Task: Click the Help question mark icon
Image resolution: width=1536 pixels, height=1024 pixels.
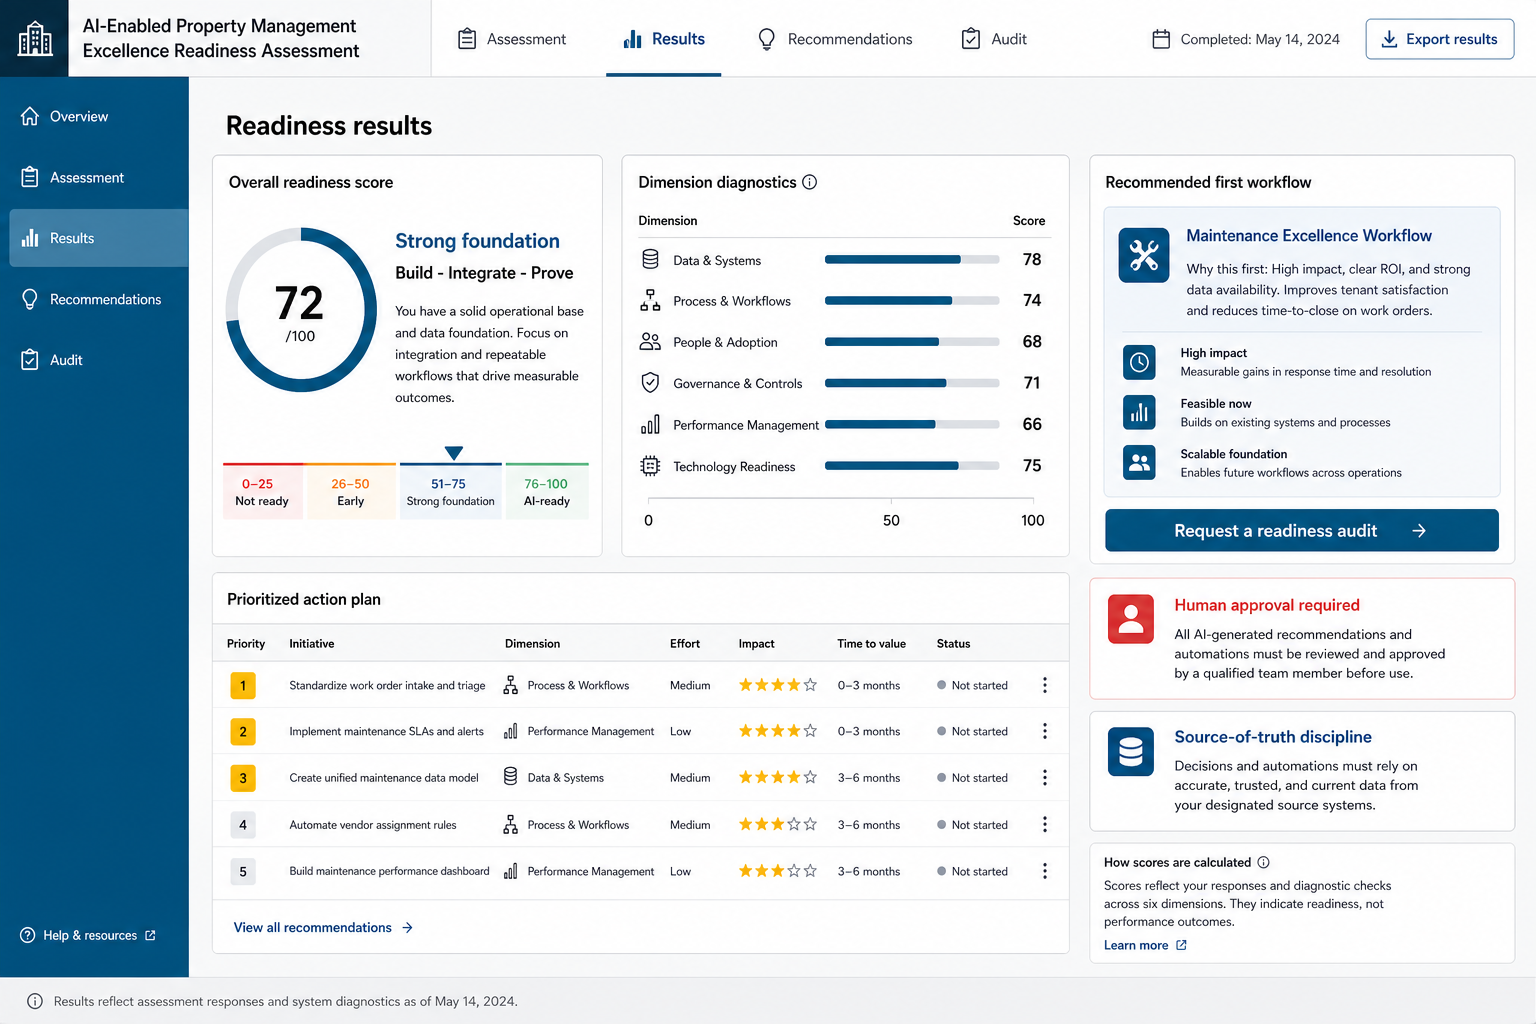Action: pyautogui.click(x=27, y=935)
